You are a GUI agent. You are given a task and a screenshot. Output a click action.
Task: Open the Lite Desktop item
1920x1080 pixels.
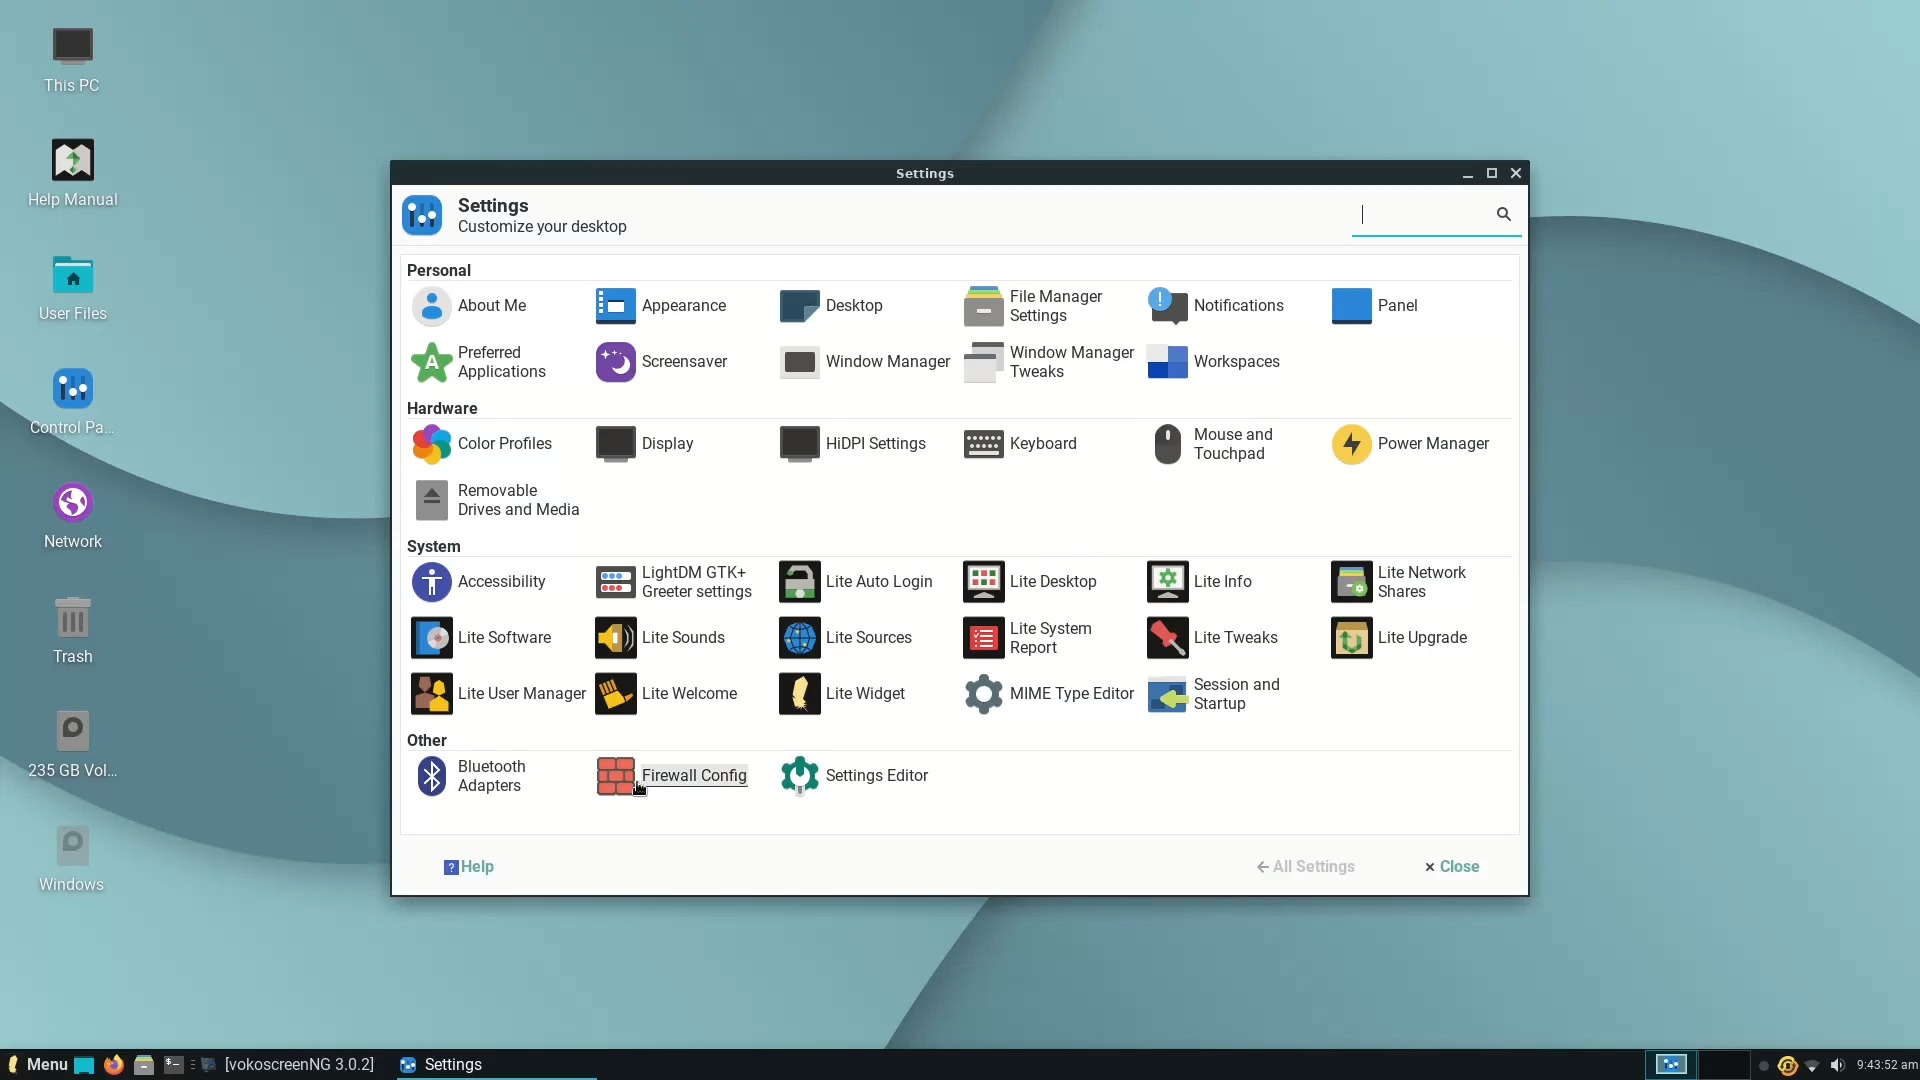(x=1031, y=582)
